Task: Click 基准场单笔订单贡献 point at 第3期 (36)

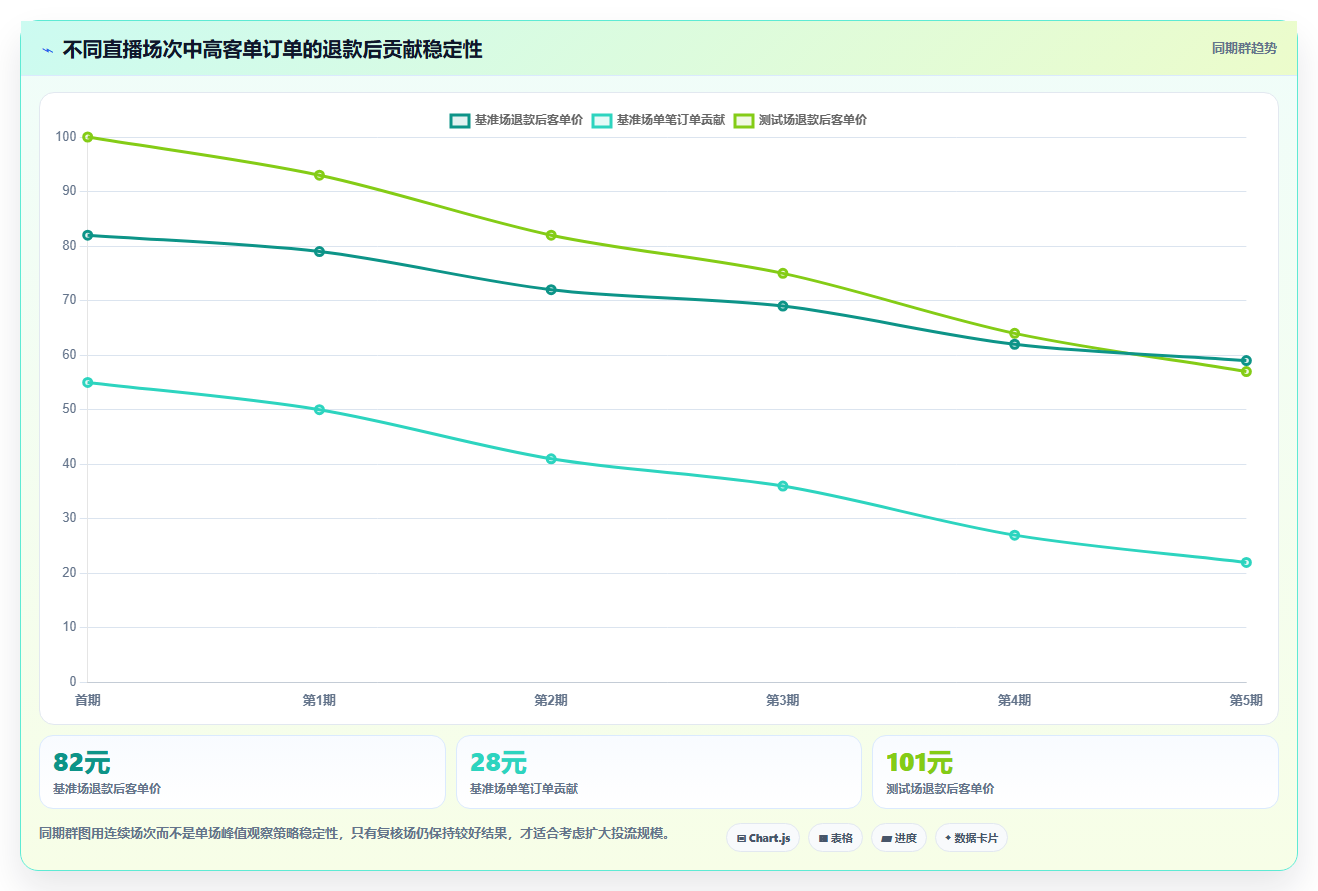Action: tap(783, 486)
